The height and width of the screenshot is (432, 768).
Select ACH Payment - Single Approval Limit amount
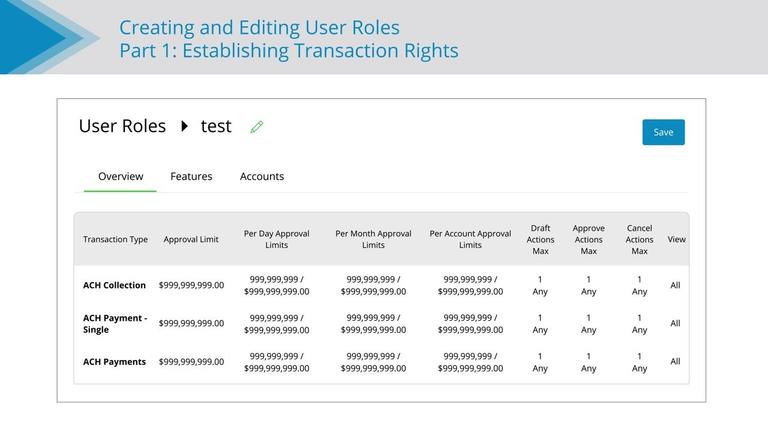click(191, 323)
